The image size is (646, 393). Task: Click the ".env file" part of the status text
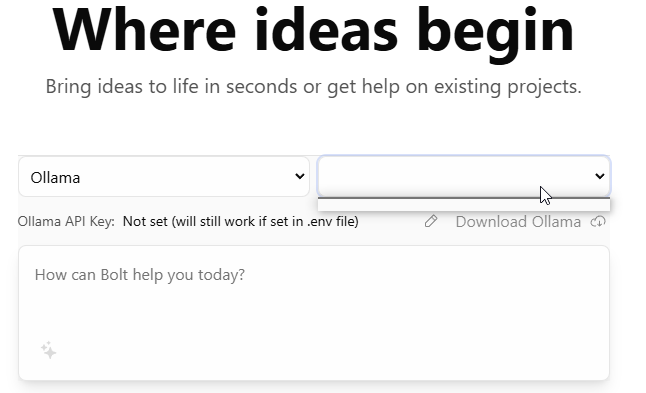tap(332, 222)
